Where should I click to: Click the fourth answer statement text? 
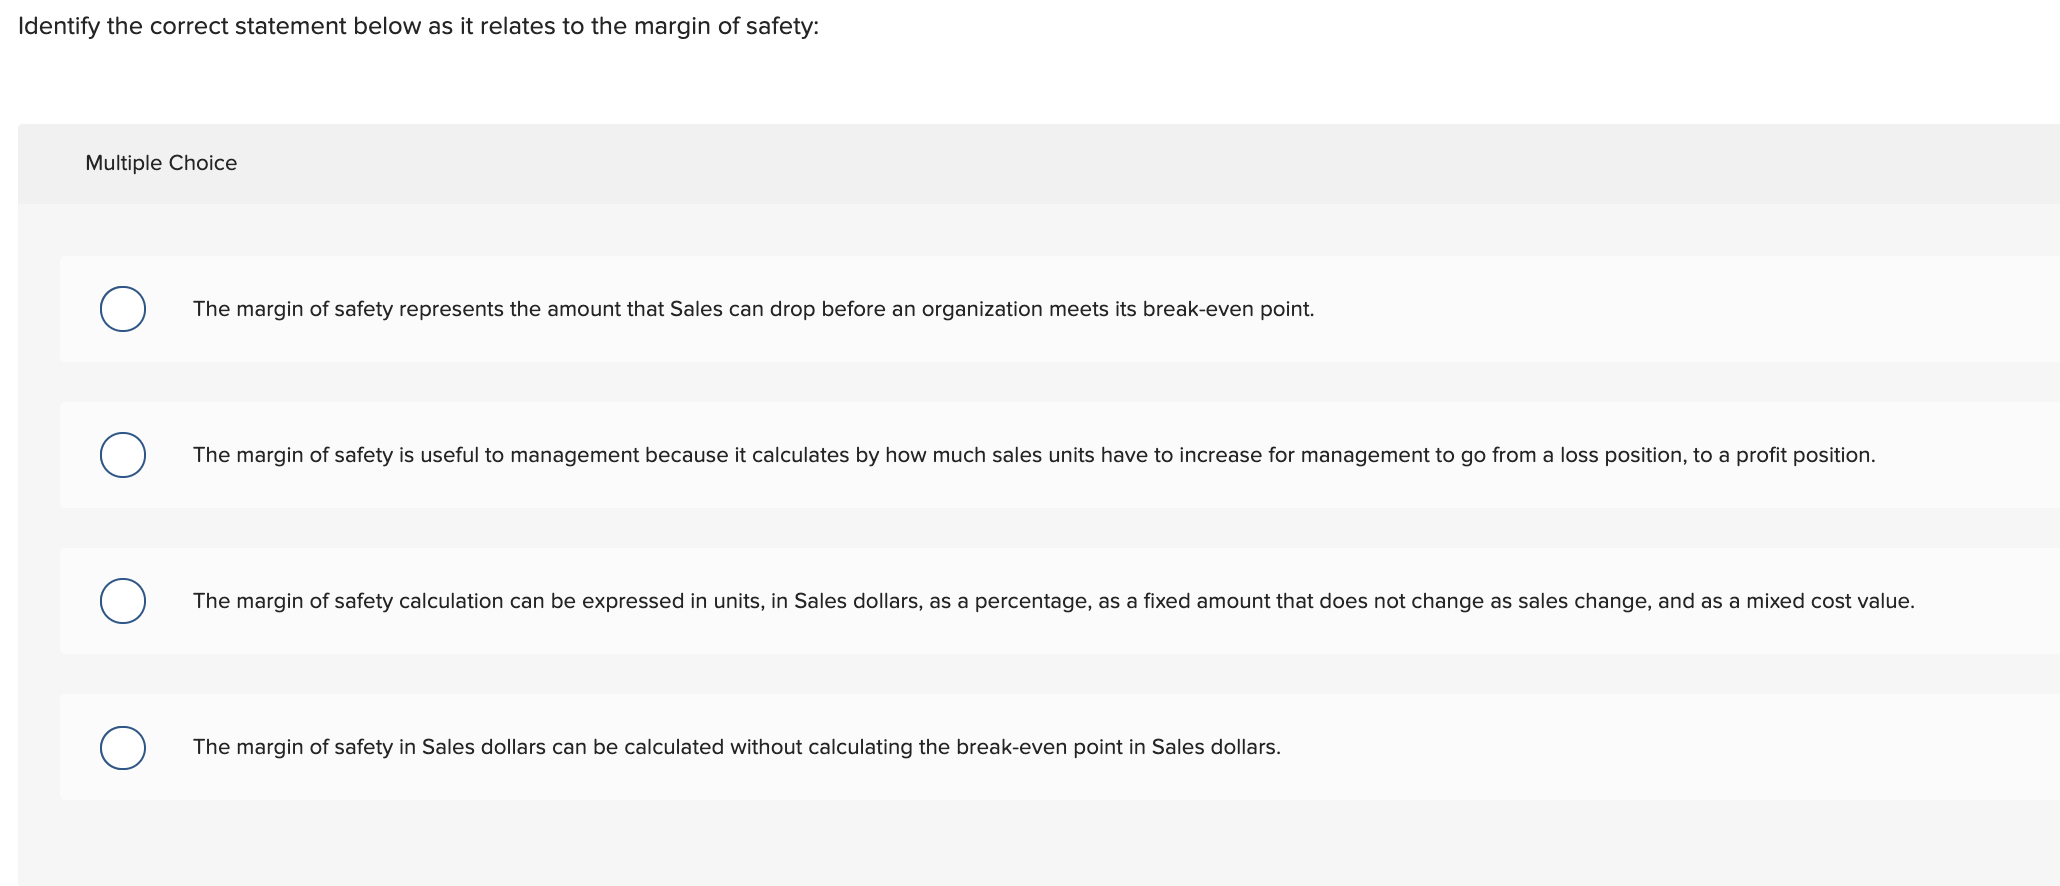pyautogui.click(x=737, y=747)
